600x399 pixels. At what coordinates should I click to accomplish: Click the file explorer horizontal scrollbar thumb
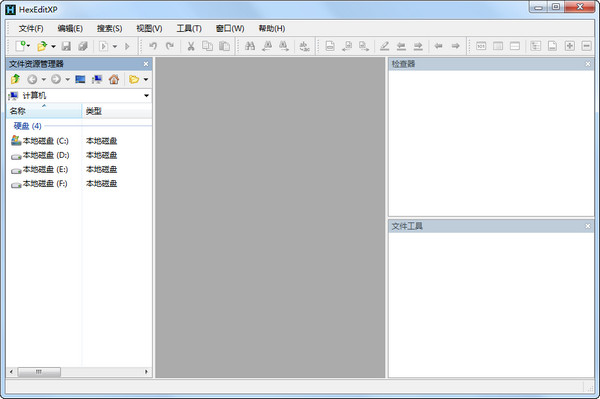(x=39, y=371)
